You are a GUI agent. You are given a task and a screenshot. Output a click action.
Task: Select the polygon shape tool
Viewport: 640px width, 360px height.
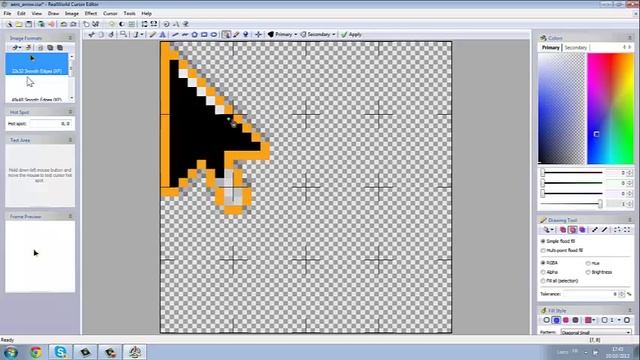pos(195,35)
